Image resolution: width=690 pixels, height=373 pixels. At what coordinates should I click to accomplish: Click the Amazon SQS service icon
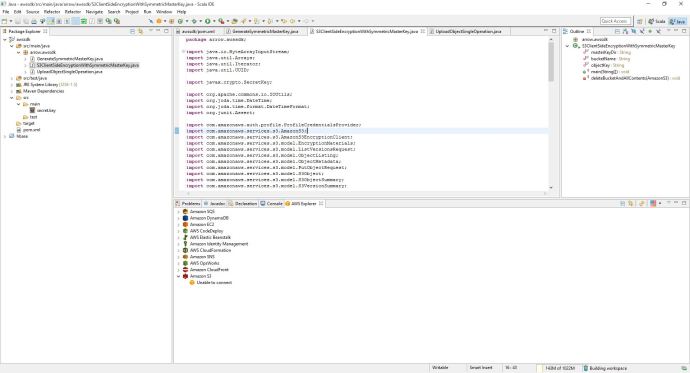point(185,212)
